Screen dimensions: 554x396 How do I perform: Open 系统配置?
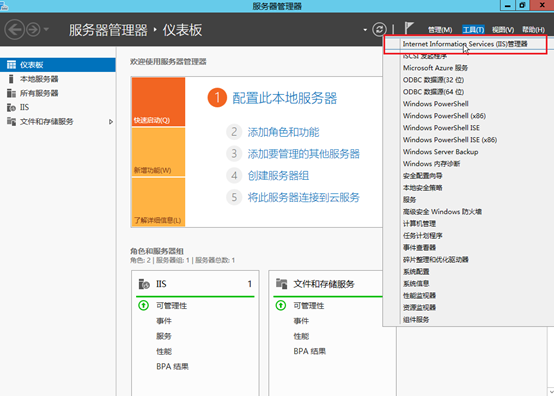(x=416, y=272)
